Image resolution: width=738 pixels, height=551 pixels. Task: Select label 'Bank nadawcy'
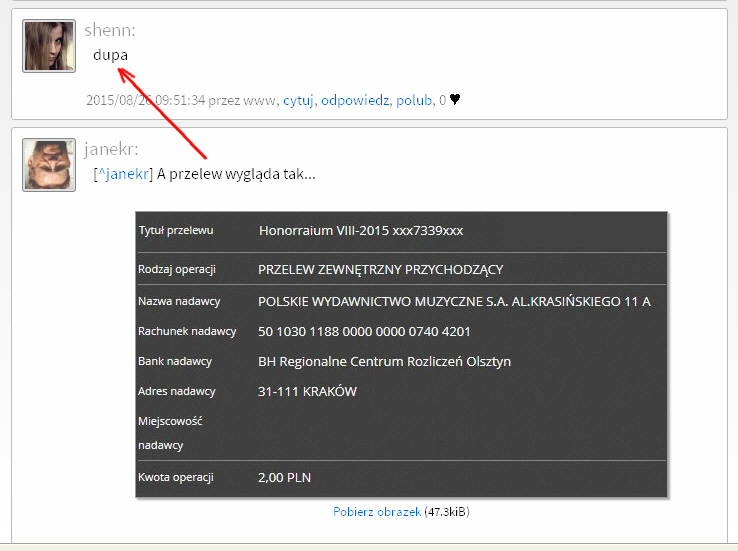pyautogui.click(x=175, y=361)
